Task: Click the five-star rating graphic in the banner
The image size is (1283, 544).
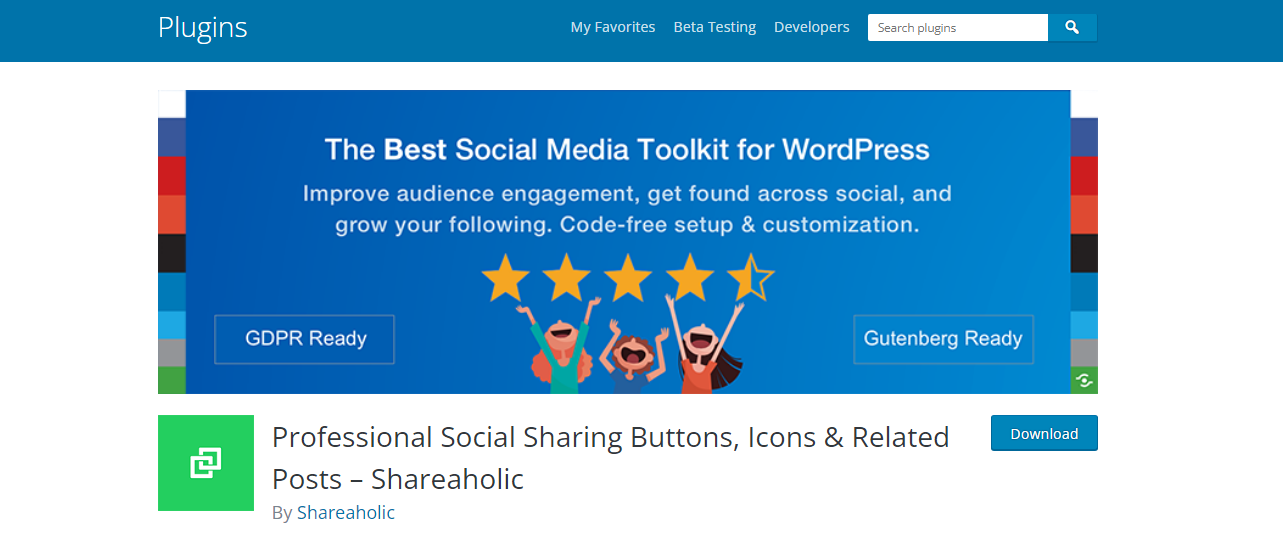Action: pos(628,277)
